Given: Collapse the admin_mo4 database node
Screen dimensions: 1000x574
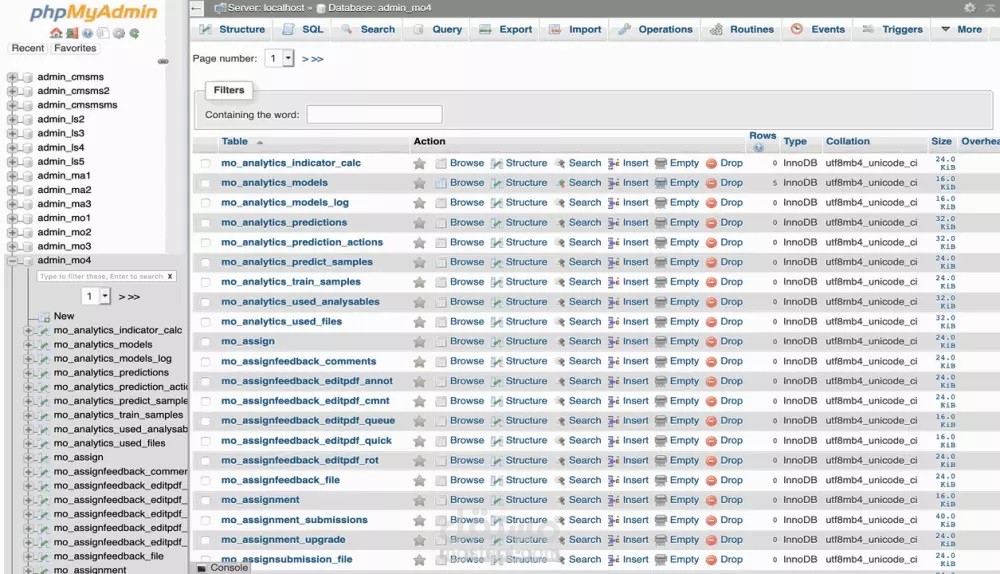Looking at the screenshot, I should (11, 261).
